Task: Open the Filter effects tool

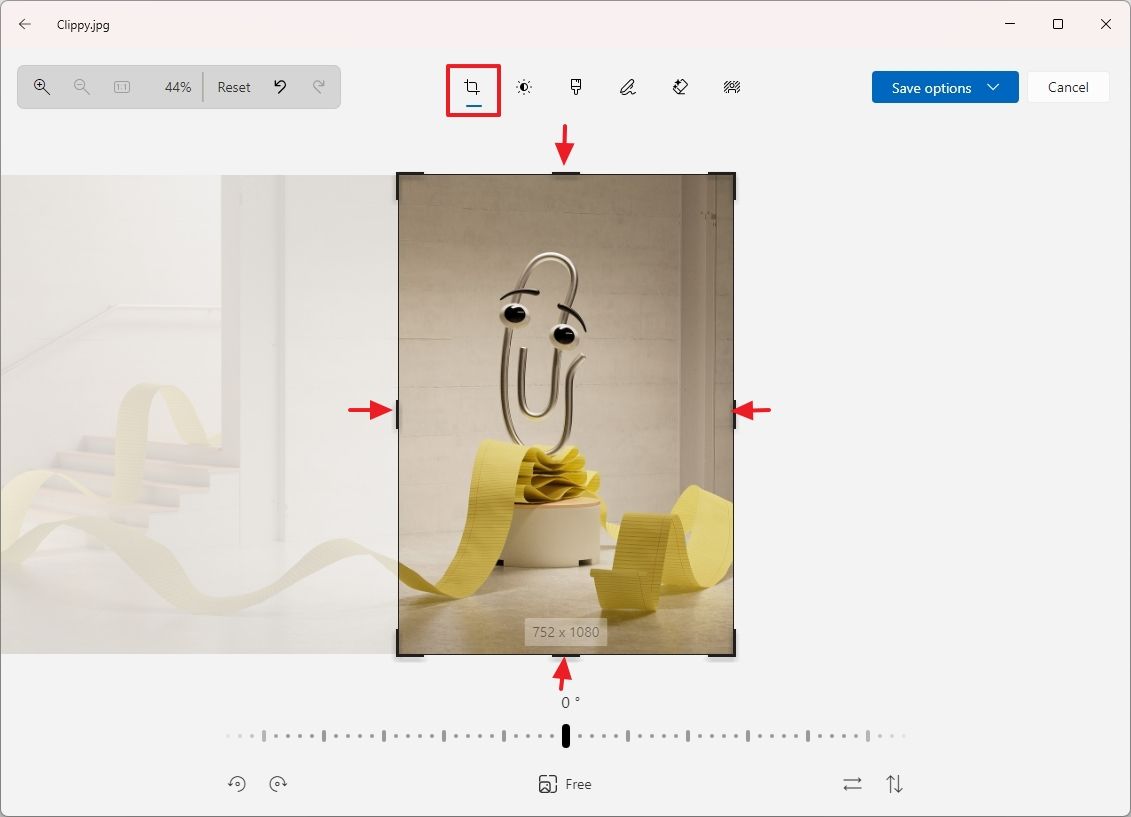Action: coord(576,87)
